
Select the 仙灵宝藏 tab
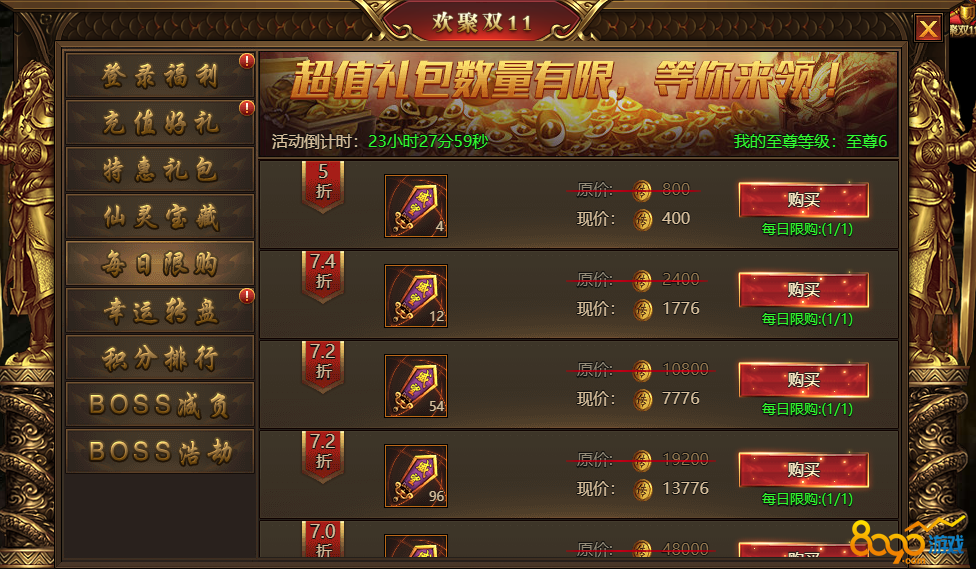[160, 217]
